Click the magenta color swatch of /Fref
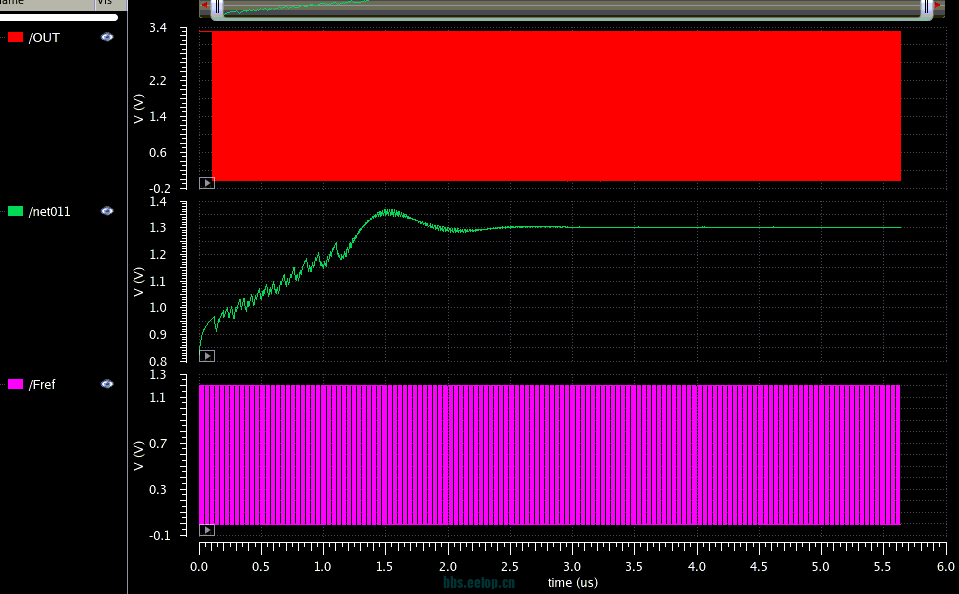 [15, 384]
